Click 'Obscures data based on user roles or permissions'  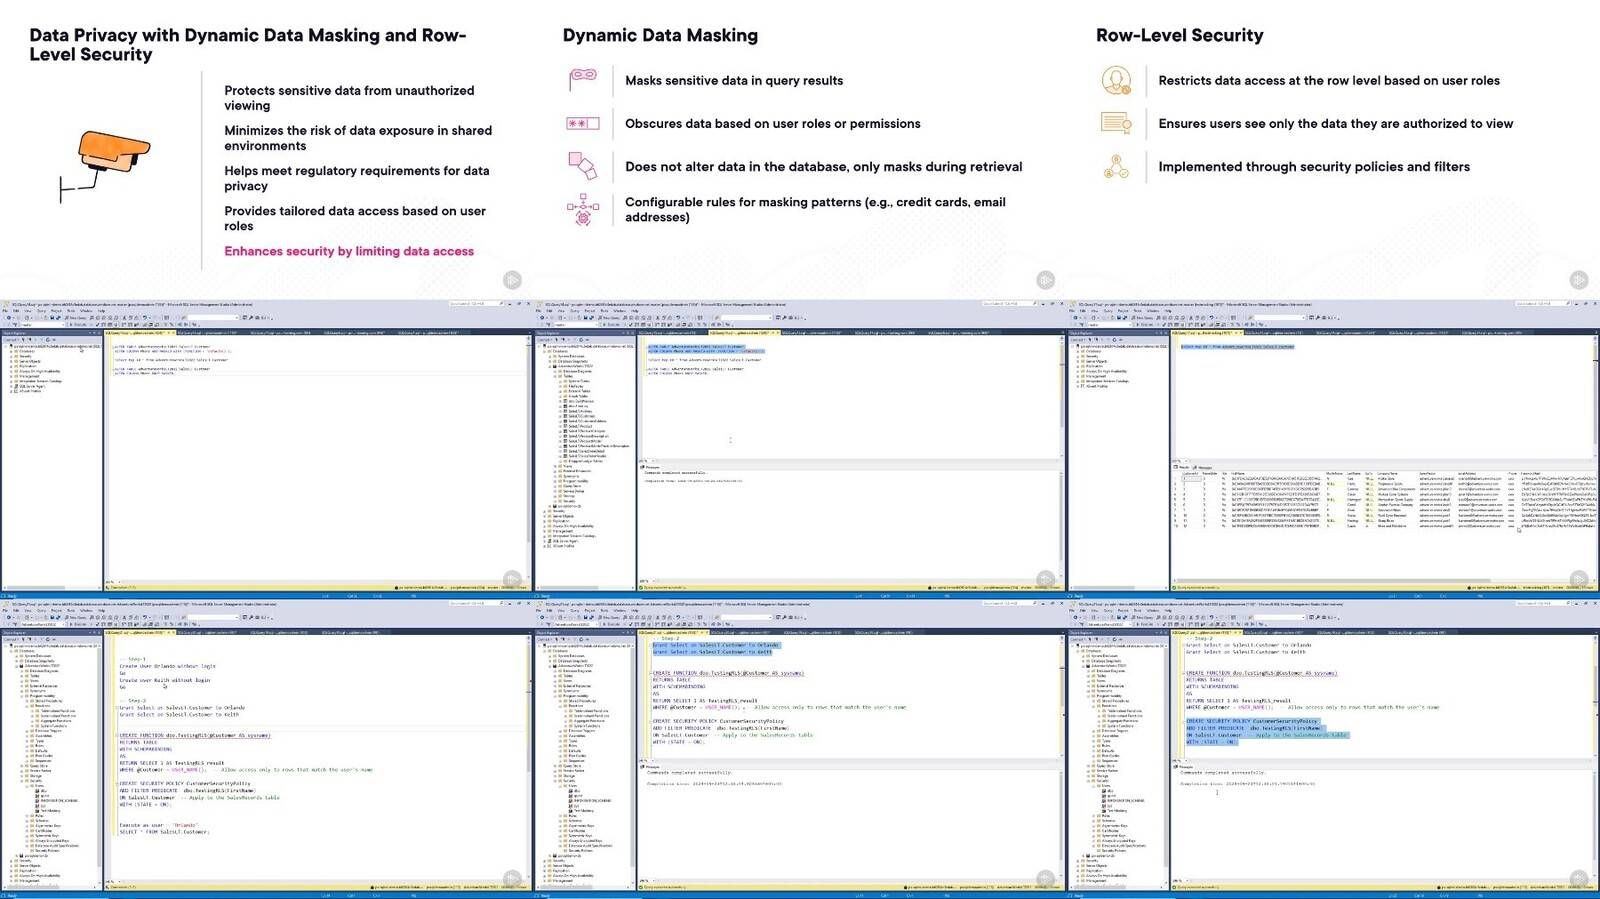coord(773,124)
